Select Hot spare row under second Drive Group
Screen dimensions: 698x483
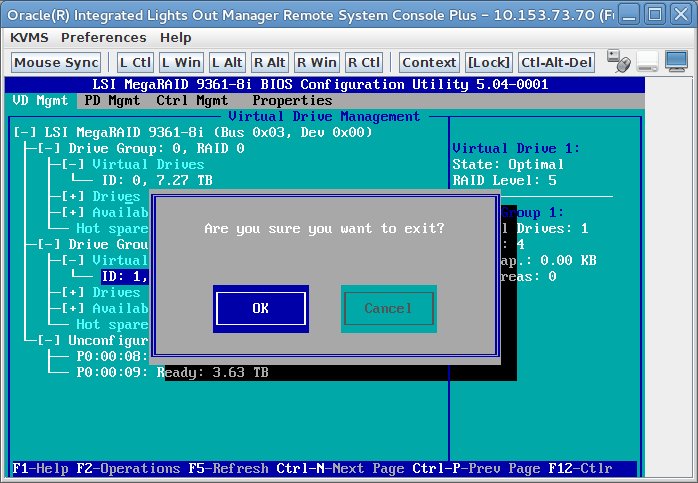point(112,325)
